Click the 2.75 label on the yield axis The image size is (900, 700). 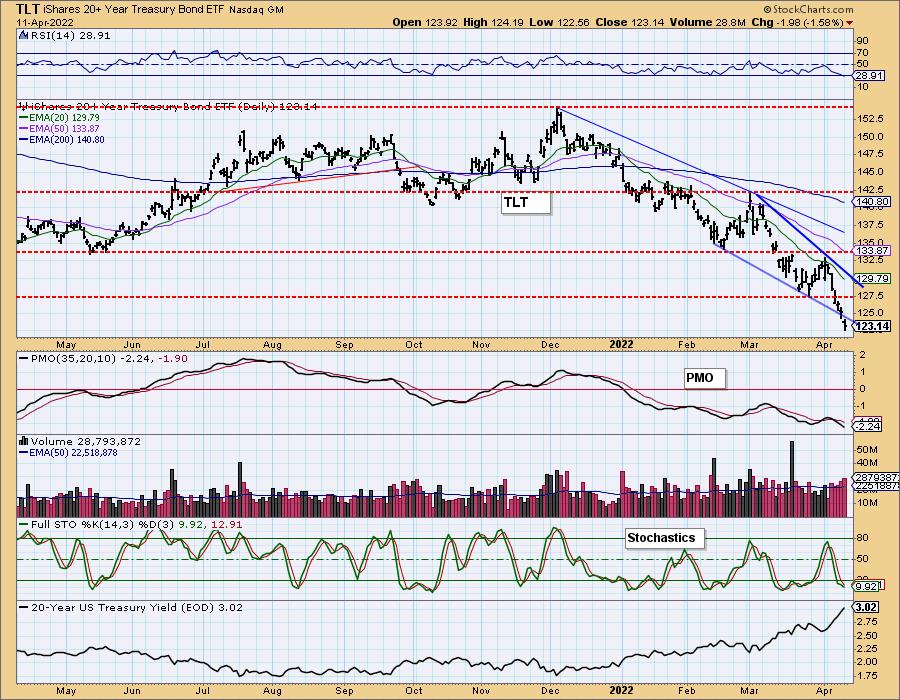868,622
